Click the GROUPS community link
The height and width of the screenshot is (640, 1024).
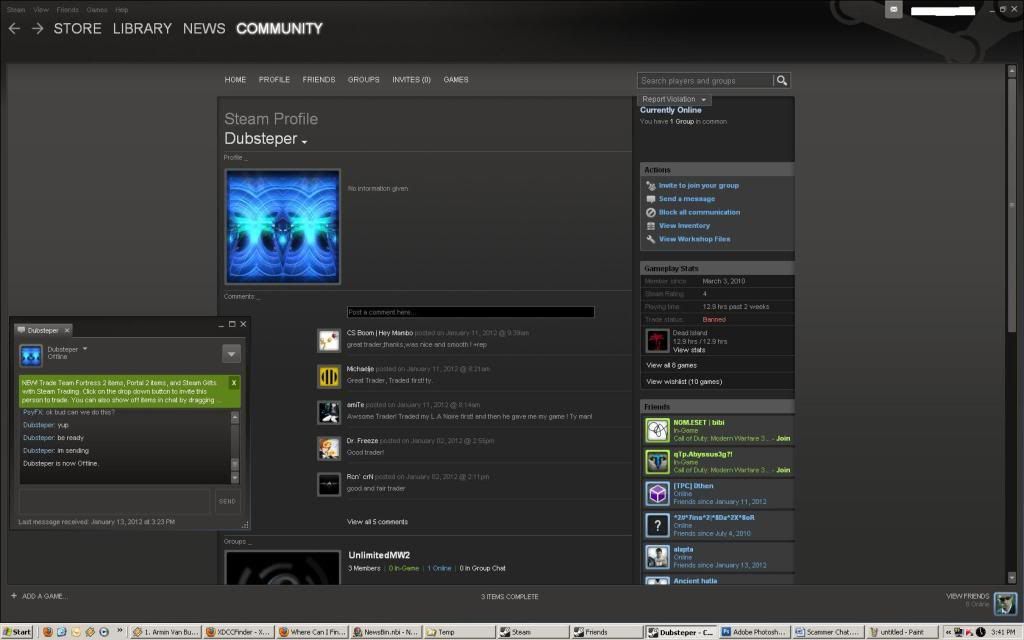364,80
